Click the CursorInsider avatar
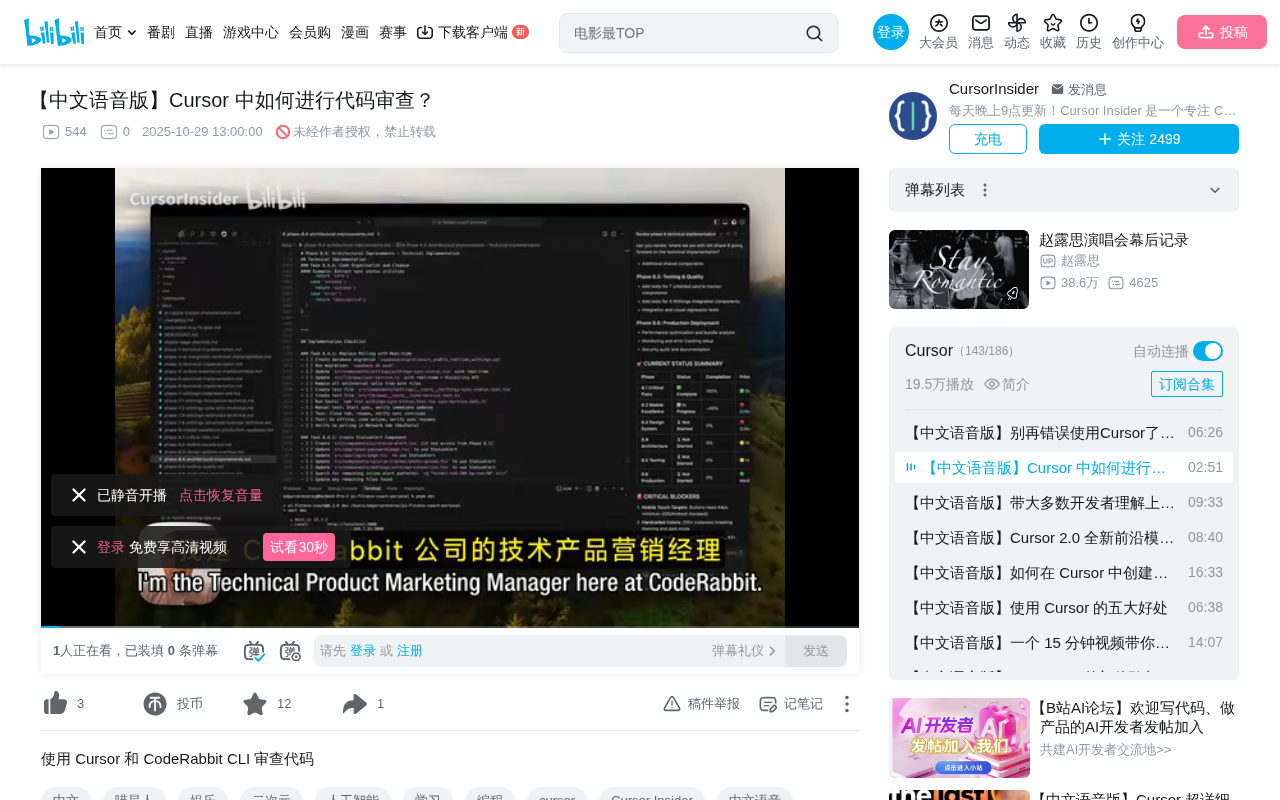Viewport: 1280px width, 800px height. tap(913, 116)
